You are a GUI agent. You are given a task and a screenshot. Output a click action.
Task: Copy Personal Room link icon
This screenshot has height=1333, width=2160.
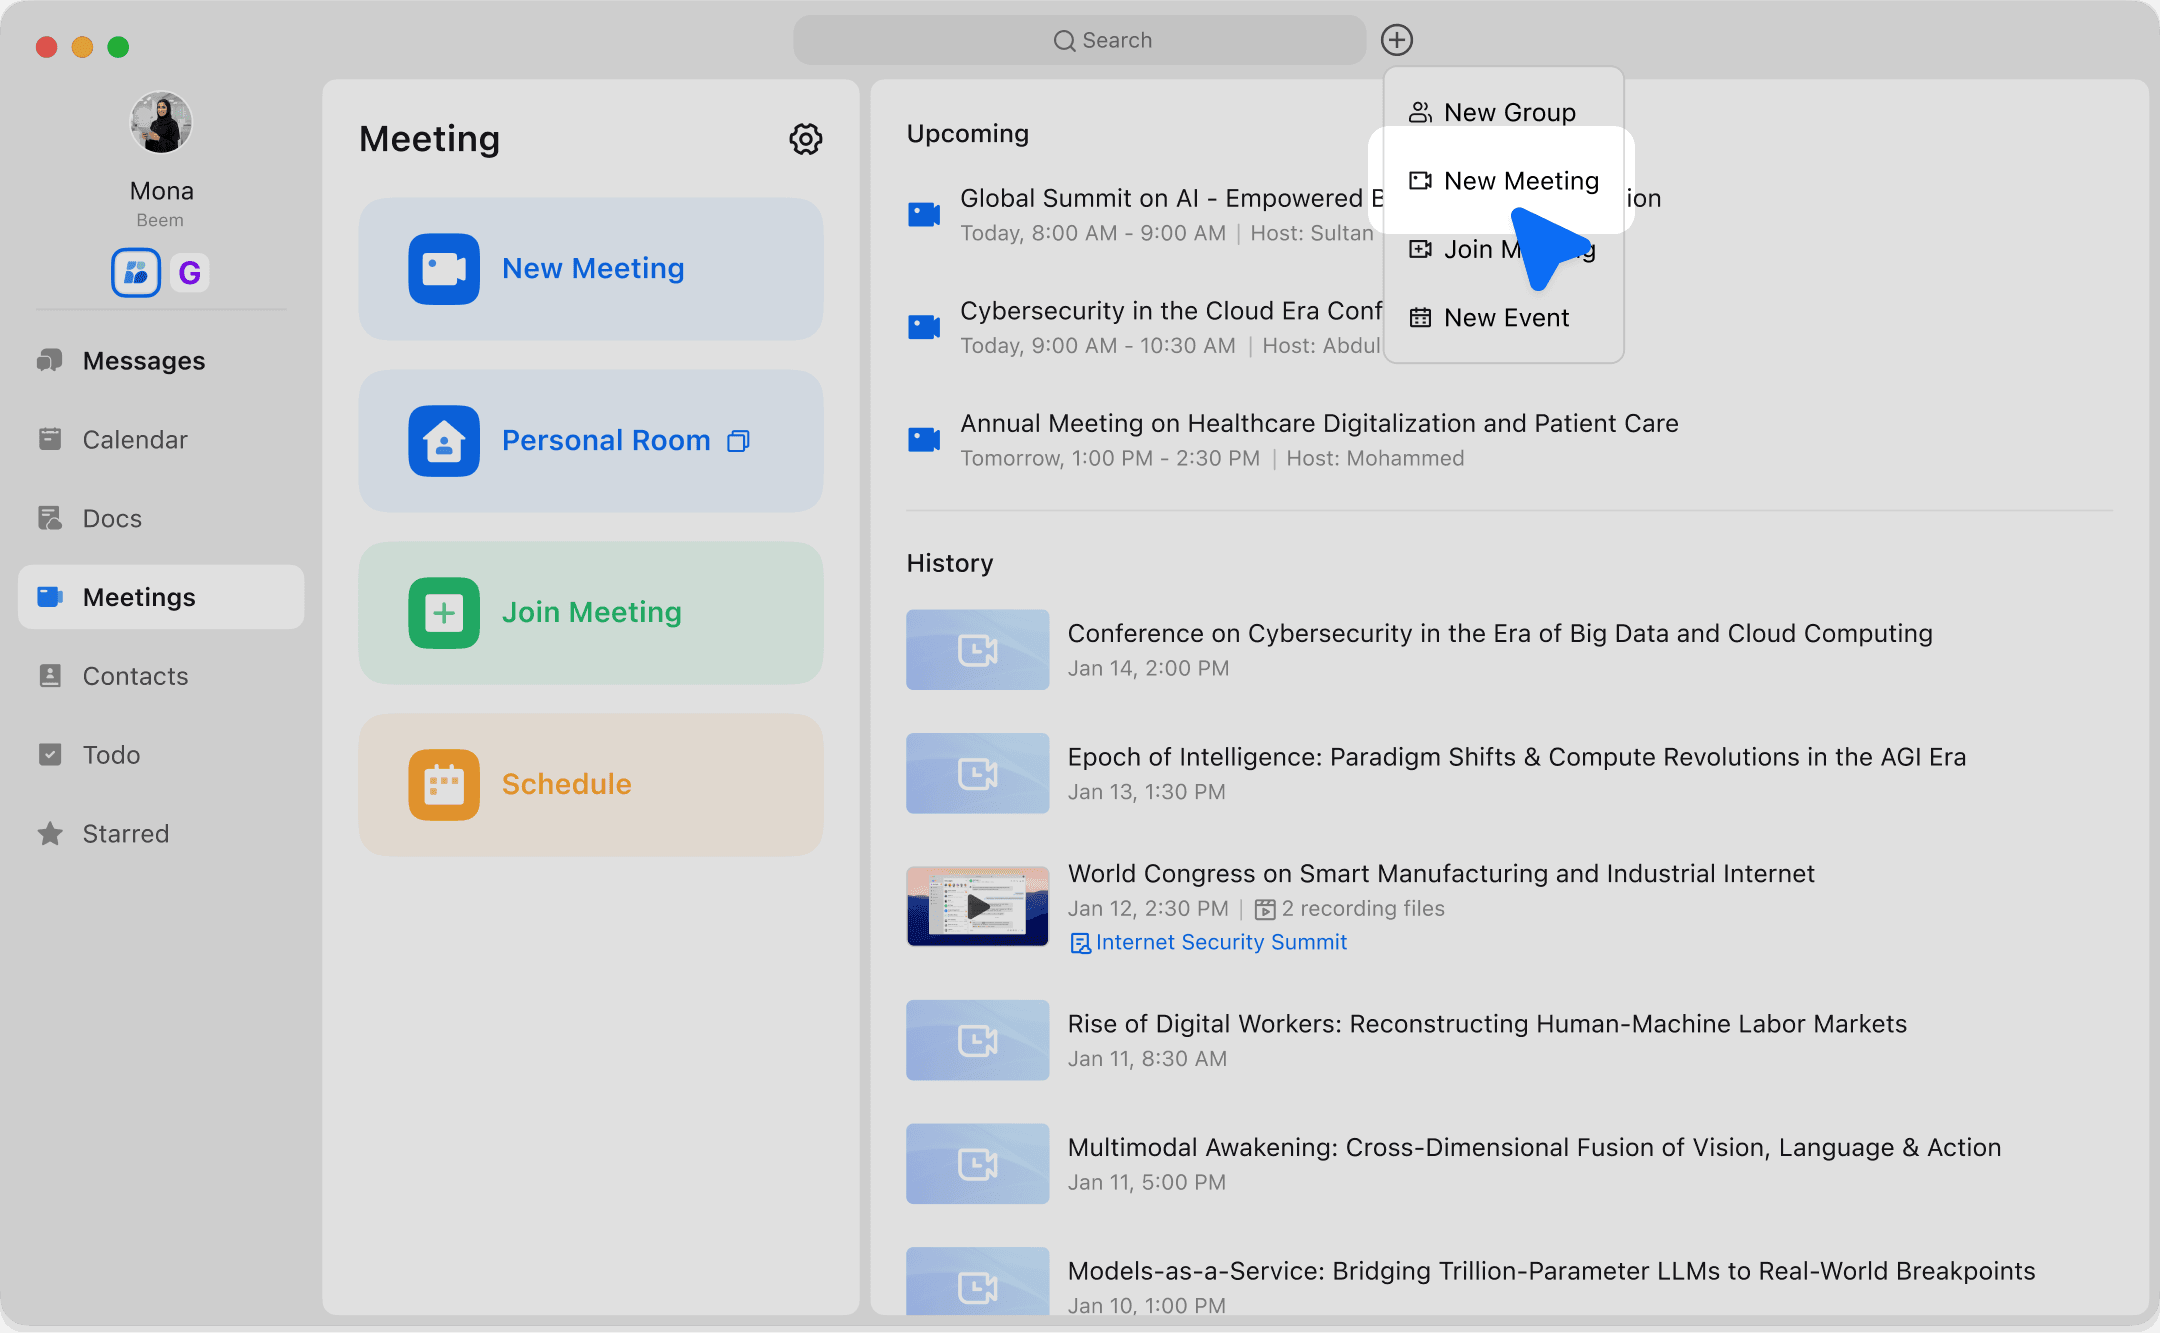[x=738, y=441]
